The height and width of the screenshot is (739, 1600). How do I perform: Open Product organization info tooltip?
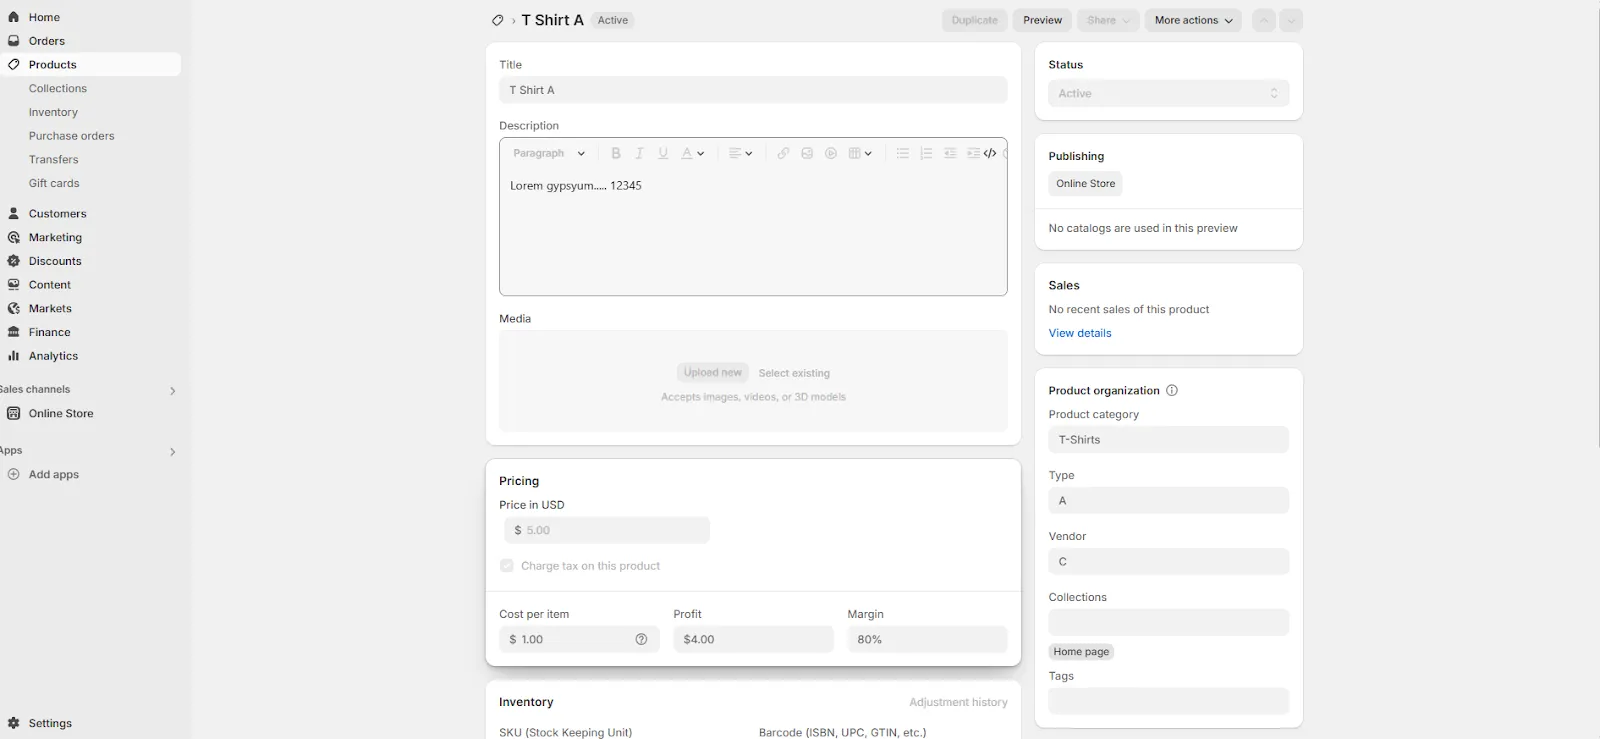(x=1172, y=390)
